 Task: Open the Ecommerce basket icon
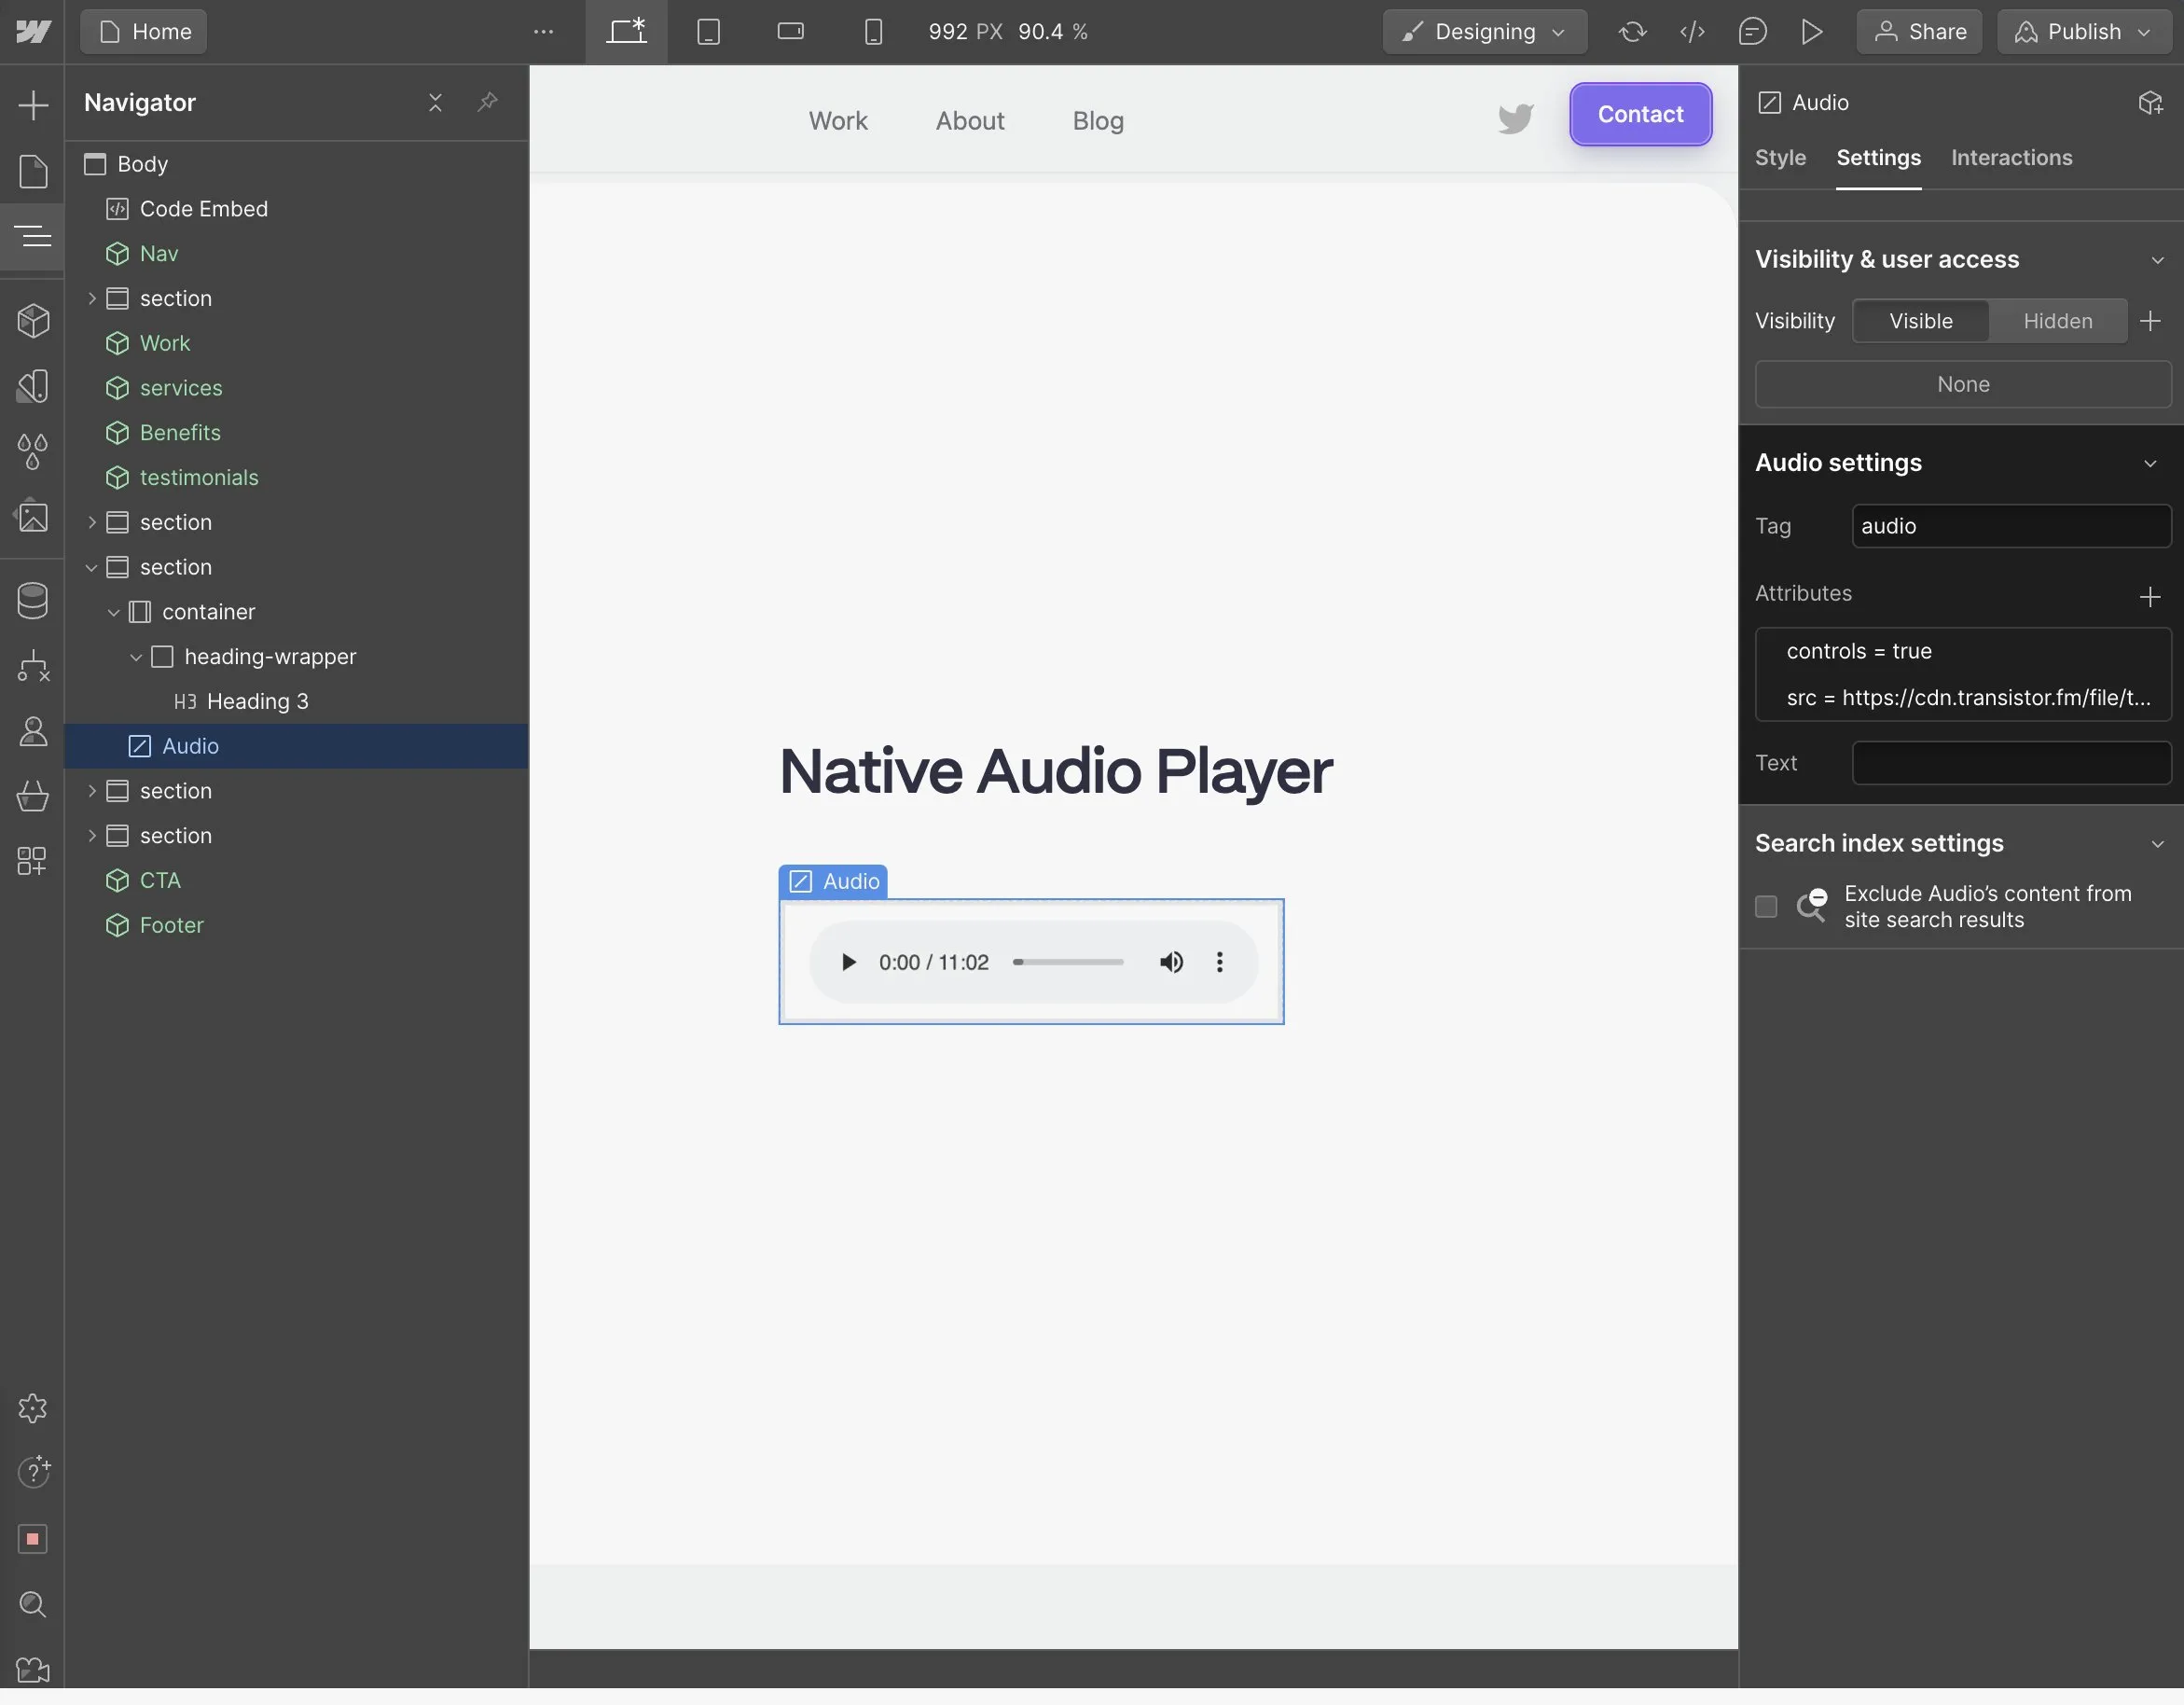[33, 796]
